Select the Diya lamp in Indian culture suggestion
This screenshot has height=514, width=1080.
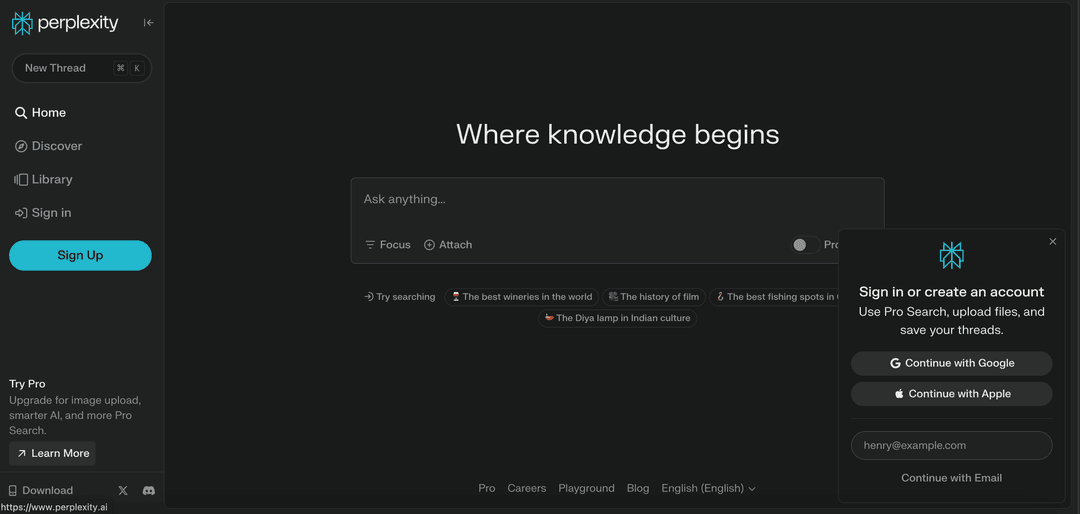pyautogui.click(x=617, y=319)
